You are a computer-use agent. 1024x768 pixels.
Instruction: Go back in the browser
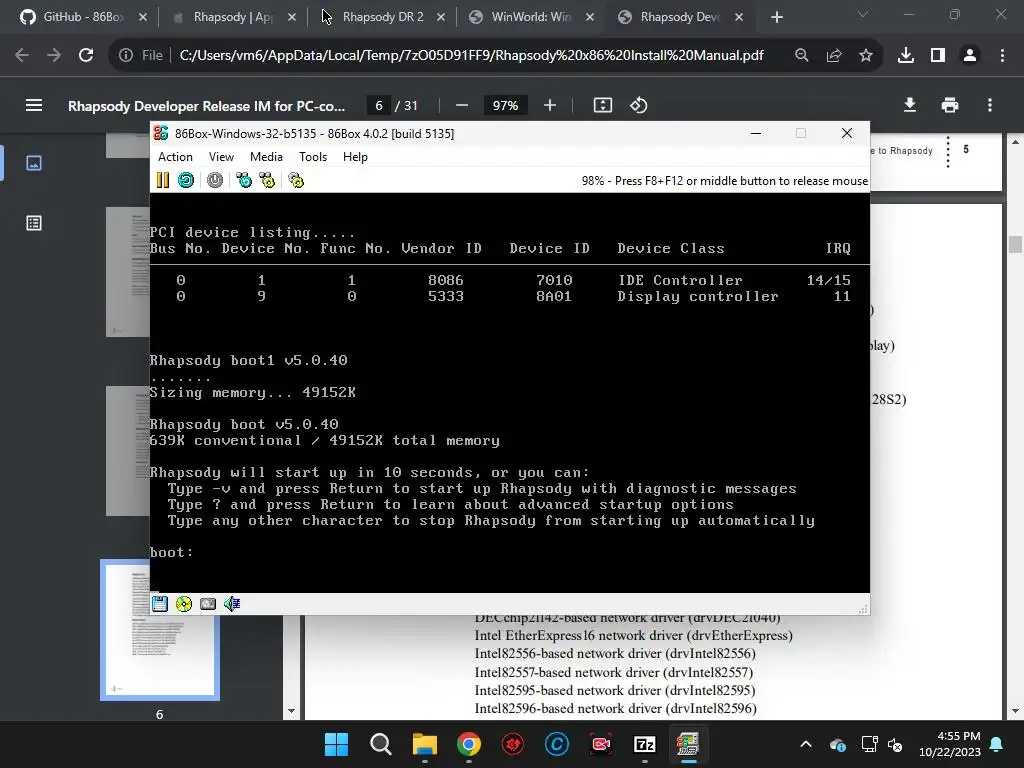pyautogui.click(x=22, y=56)
